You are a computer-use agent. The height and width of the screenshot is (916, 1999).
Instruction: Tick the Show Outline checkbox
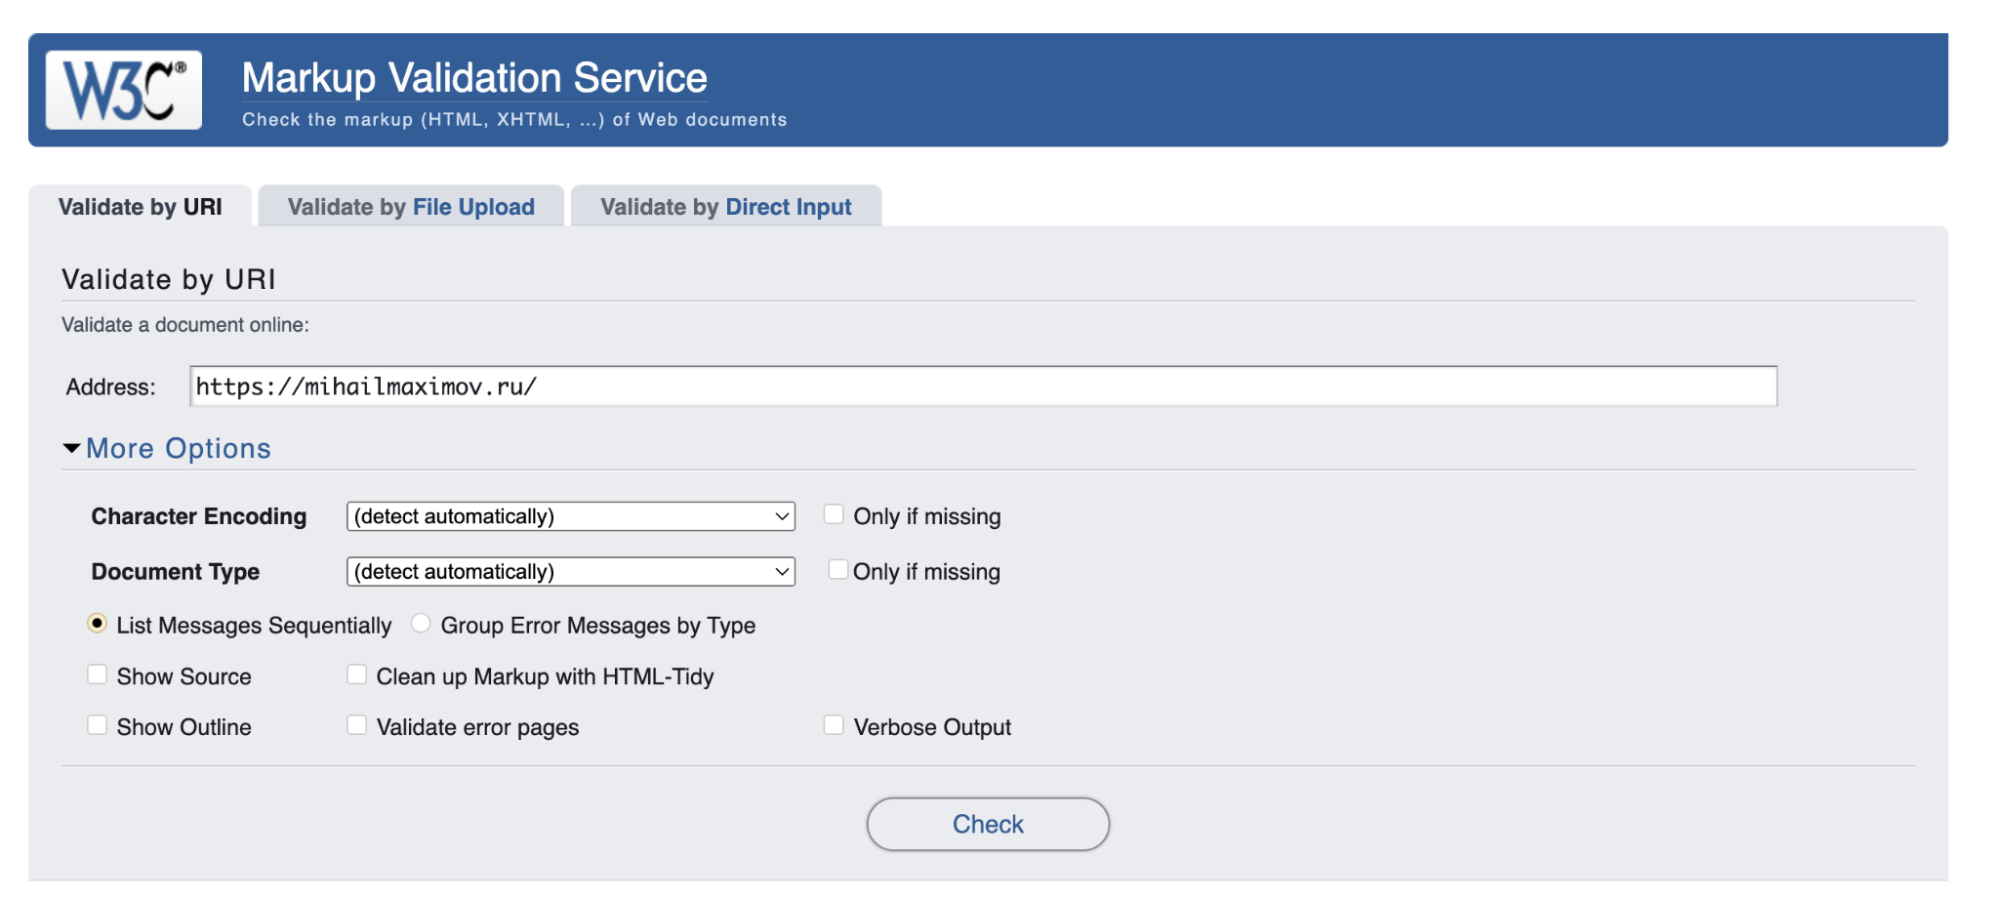point(97,726)
